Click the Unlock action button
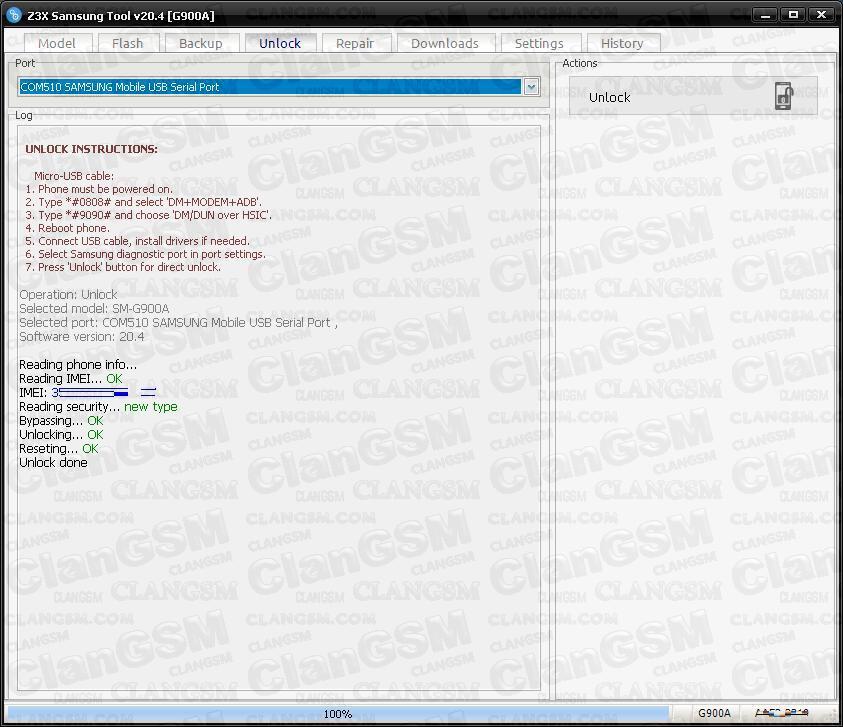This screenshot has height=727, width=843. tap(693, 96)
